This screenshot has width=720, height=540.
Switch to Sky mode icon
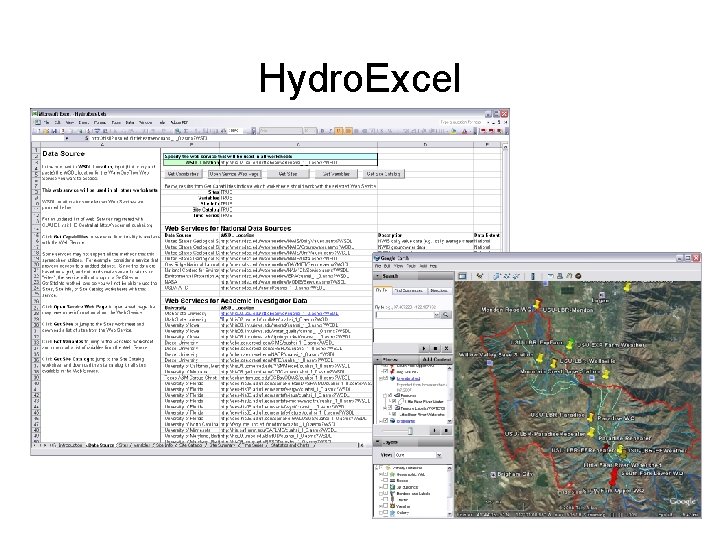pyautogui.click(x=578, y=276)
